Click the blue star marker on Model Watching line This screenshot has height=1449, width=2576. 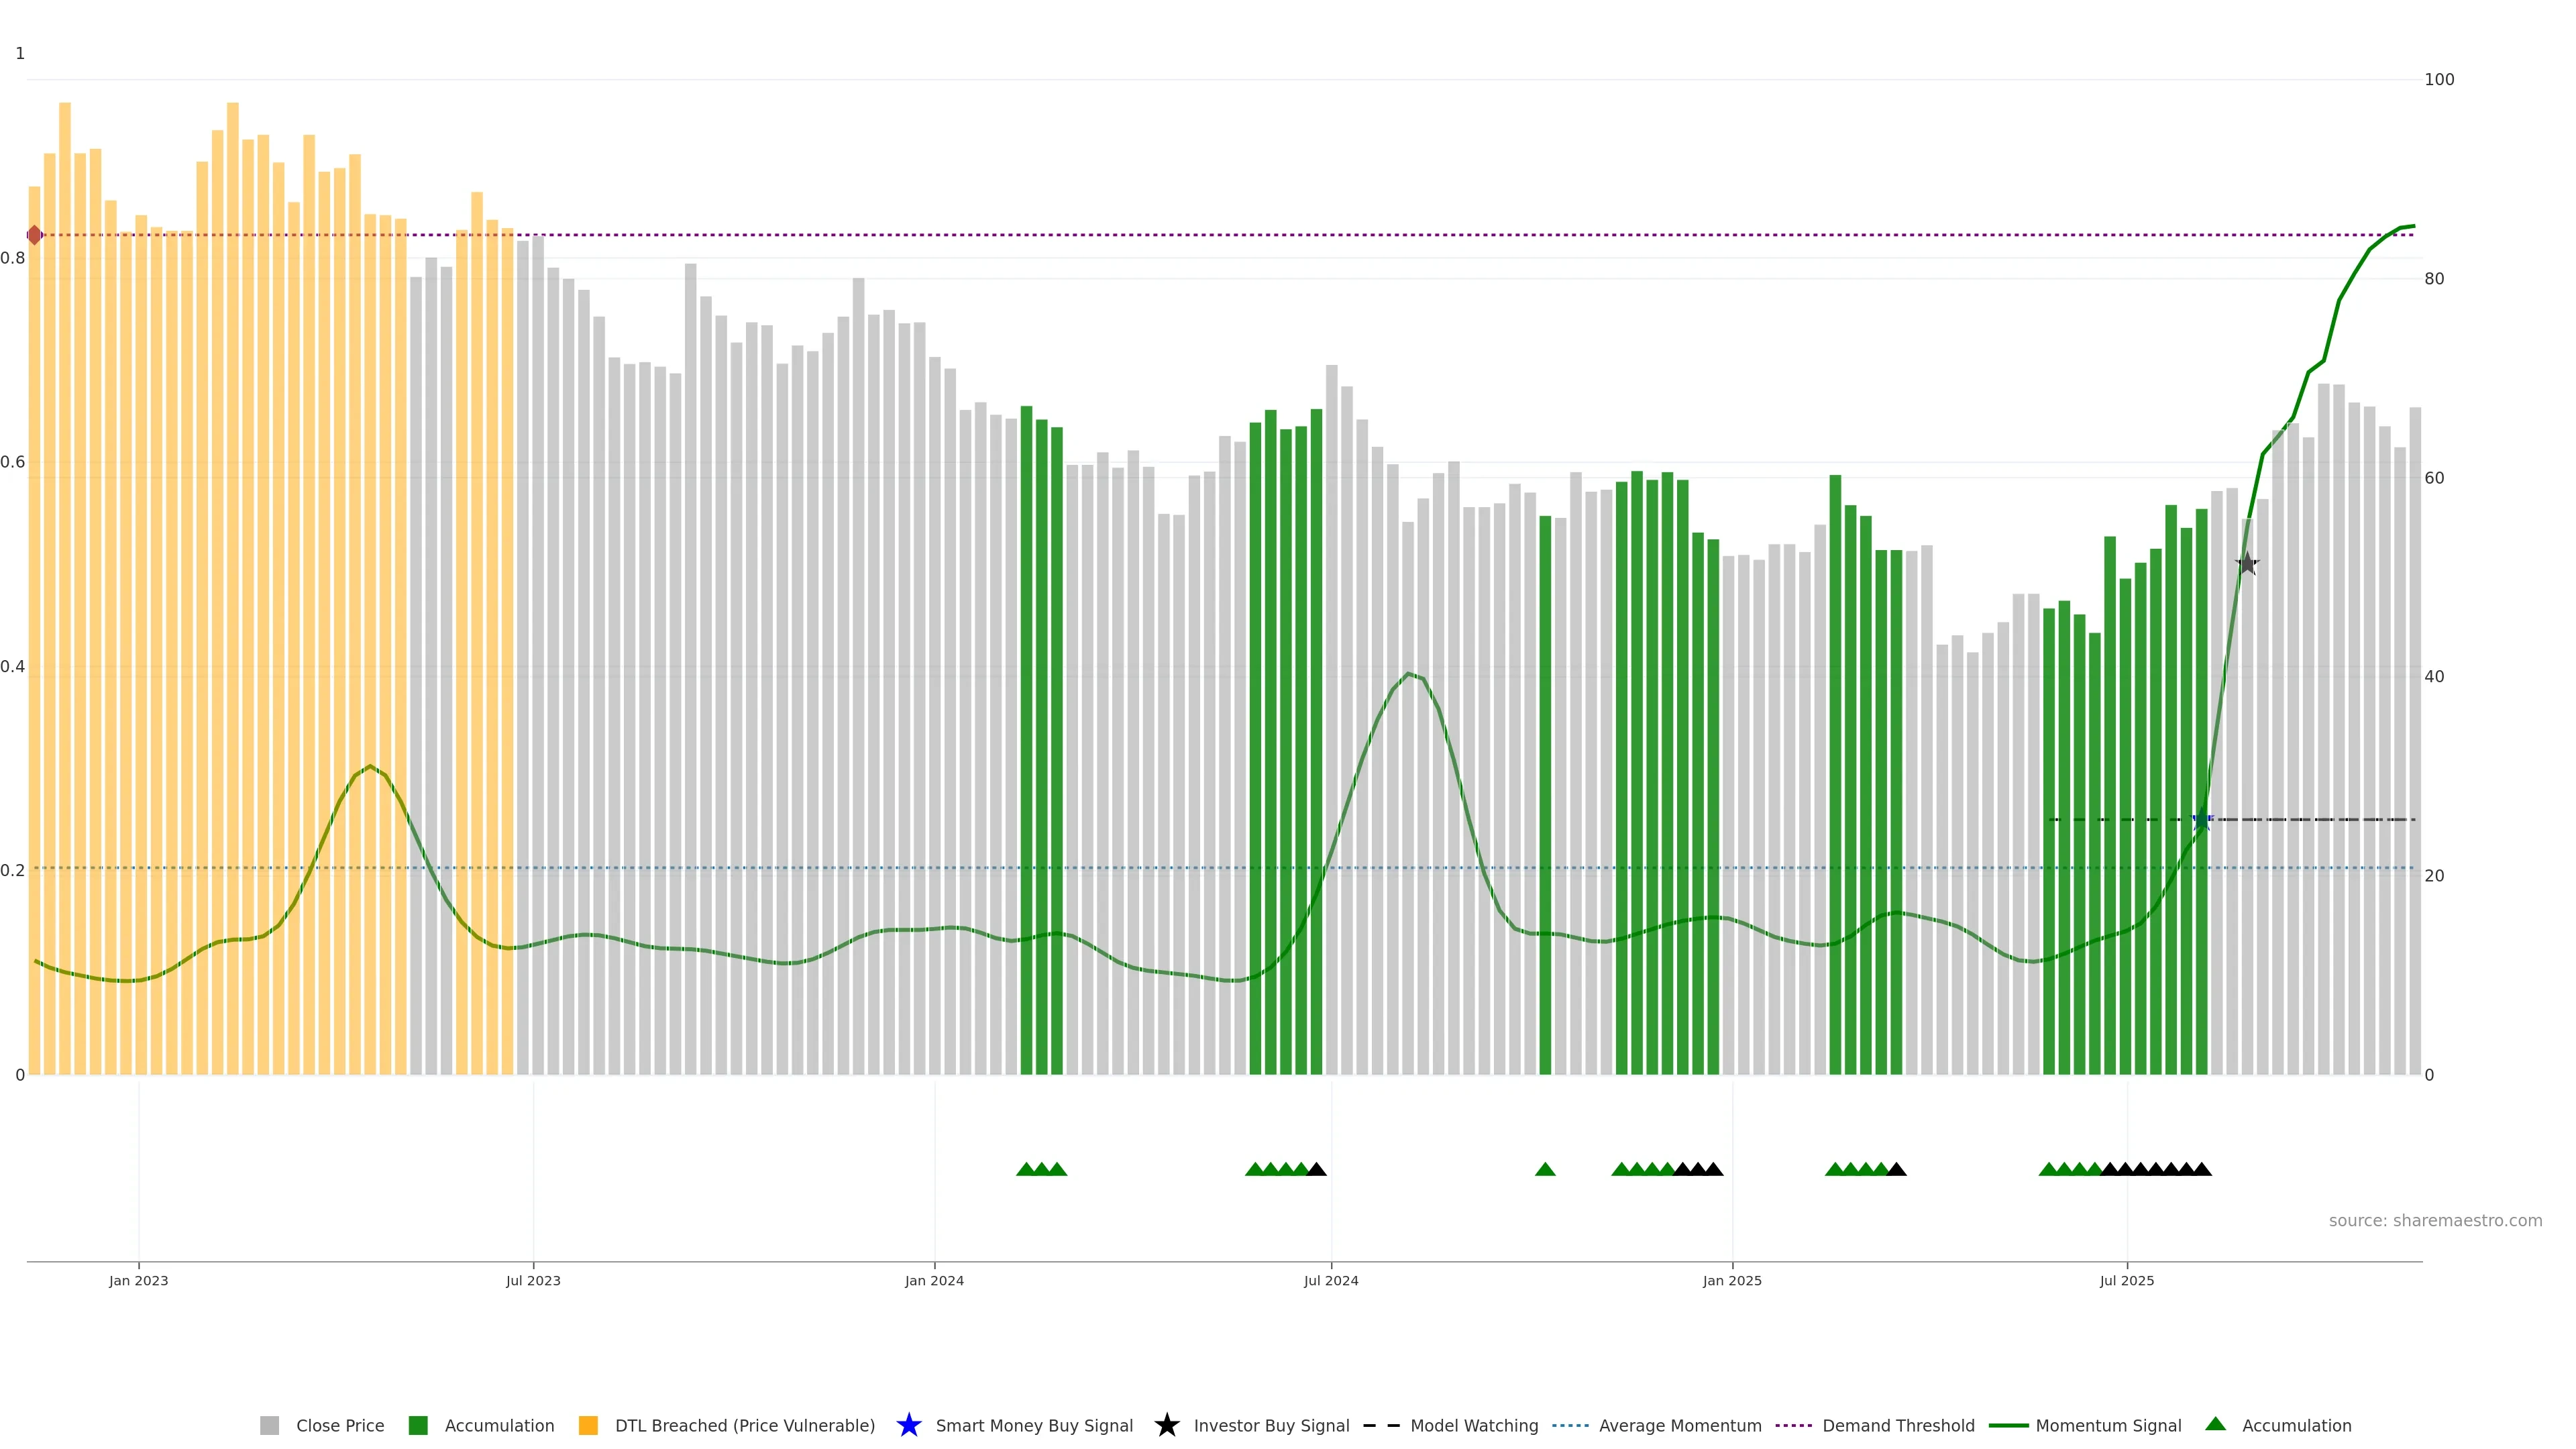click(2202, 820)
